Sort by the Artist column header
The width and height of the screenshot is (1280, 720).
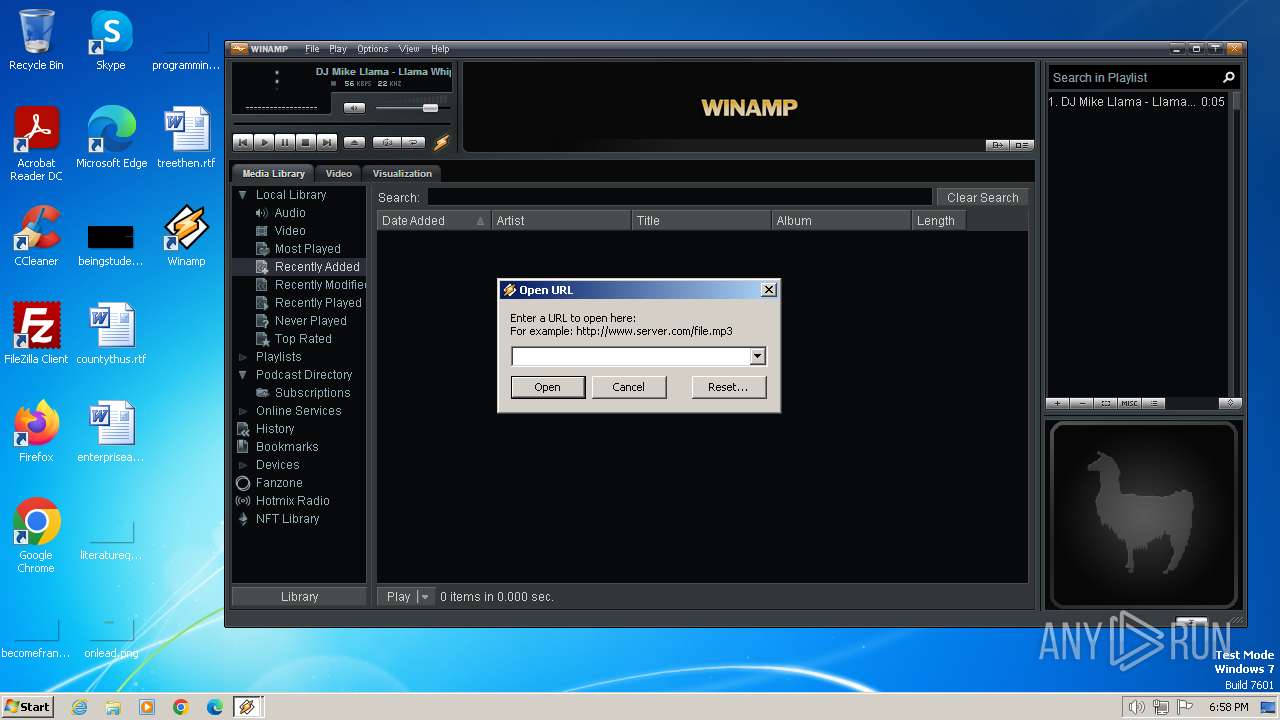561,221
